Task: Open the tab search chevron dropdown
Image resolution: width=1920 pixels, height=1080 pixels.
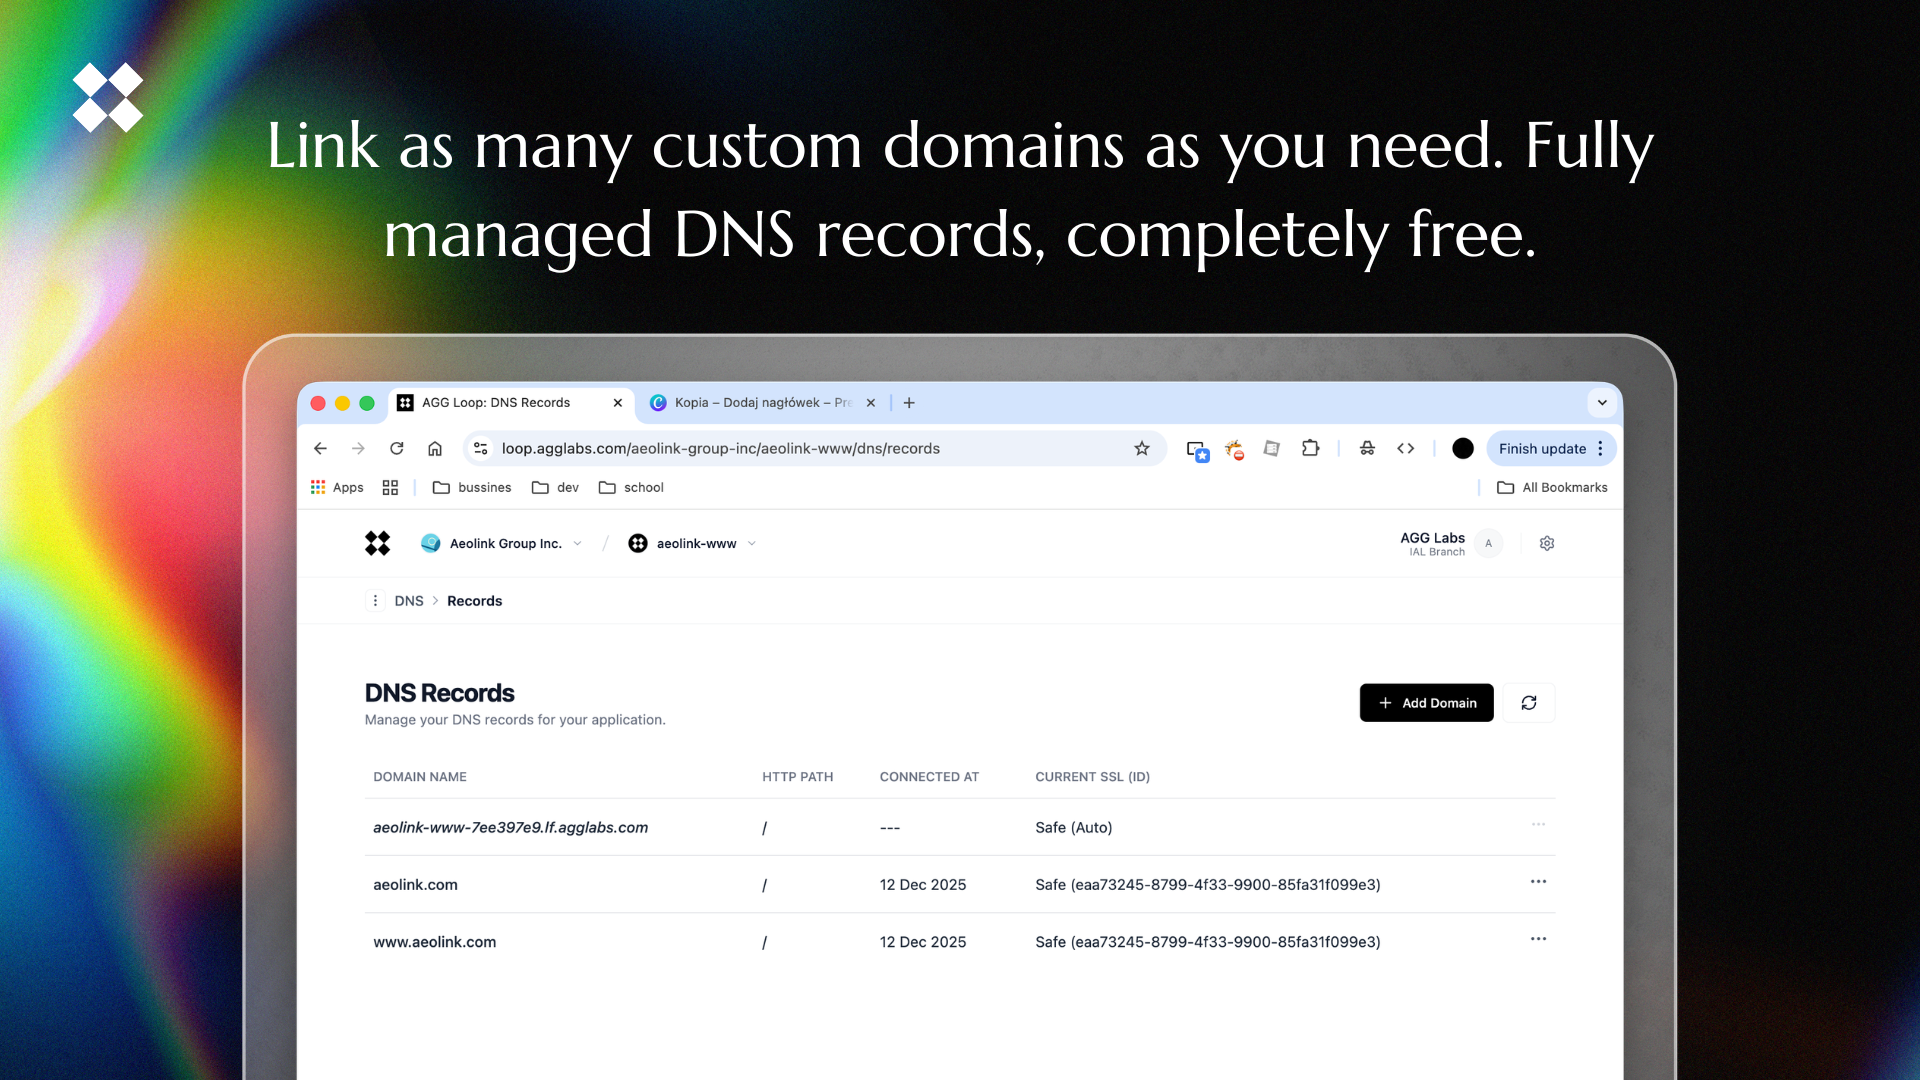Action: point(1602,403)
